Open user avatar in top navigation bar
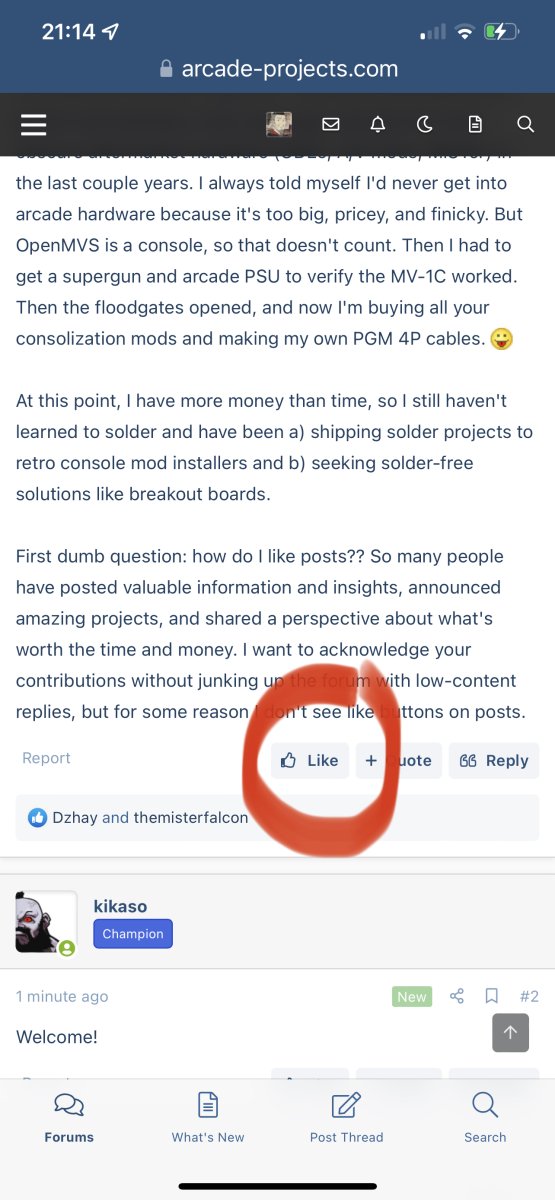This screenshot has height=1200, width=555. (279, 124)
